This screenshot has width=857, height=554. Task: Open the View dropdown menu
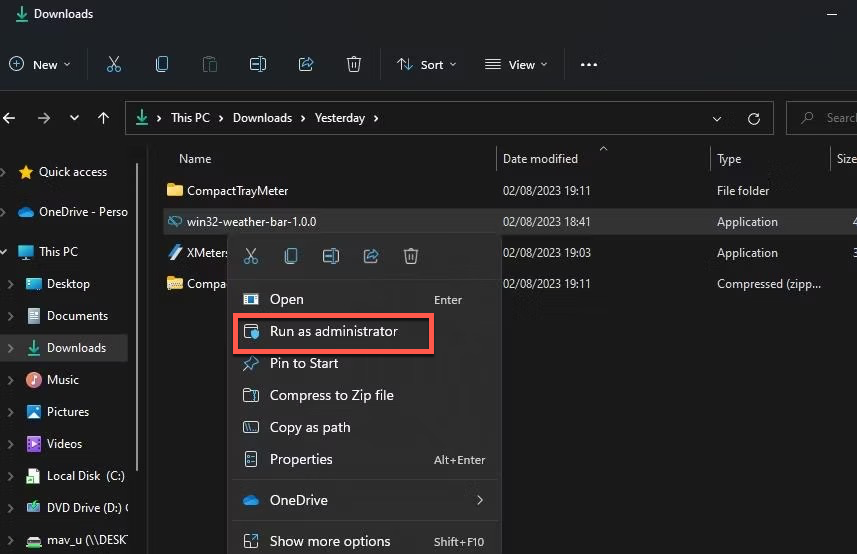(516, 64)
